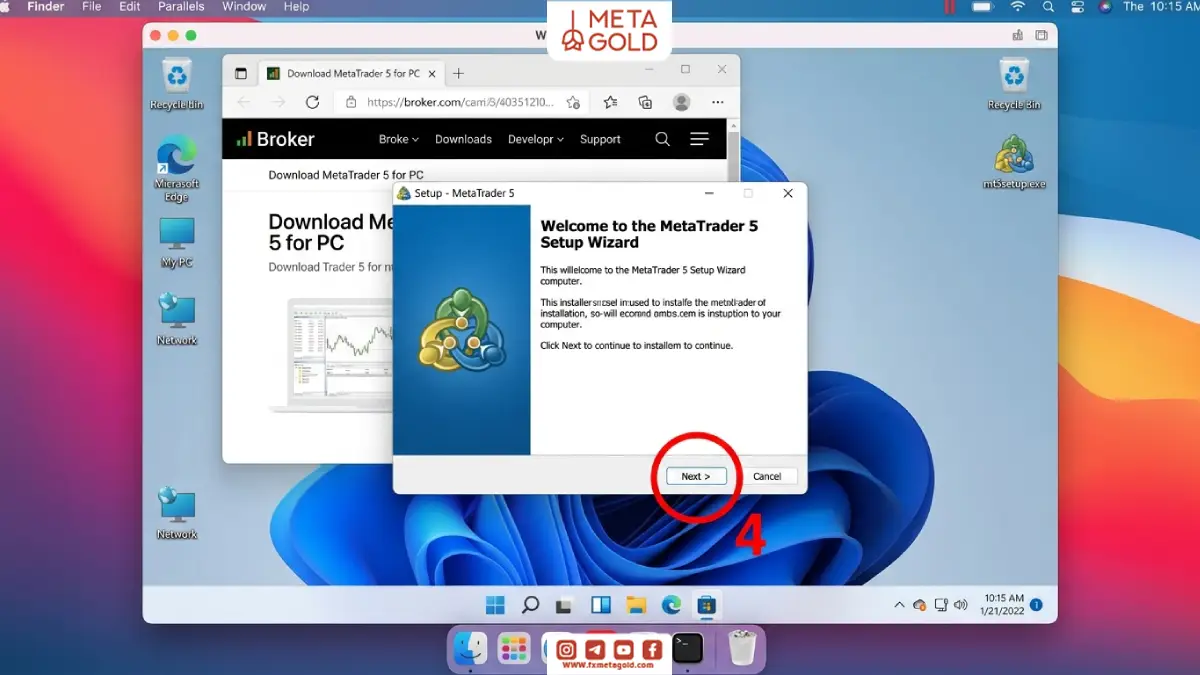Open Terminal in the Dock

687,649
